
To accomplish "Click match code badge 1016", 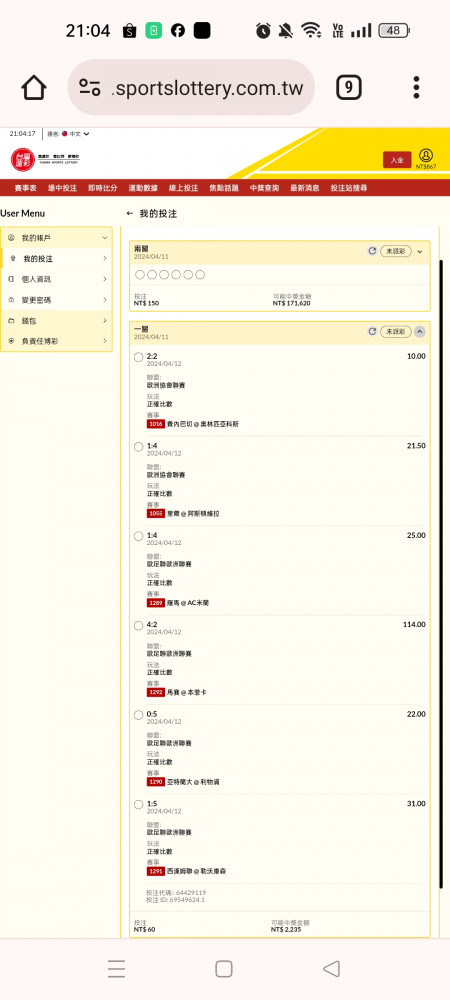I will (156, 423).
